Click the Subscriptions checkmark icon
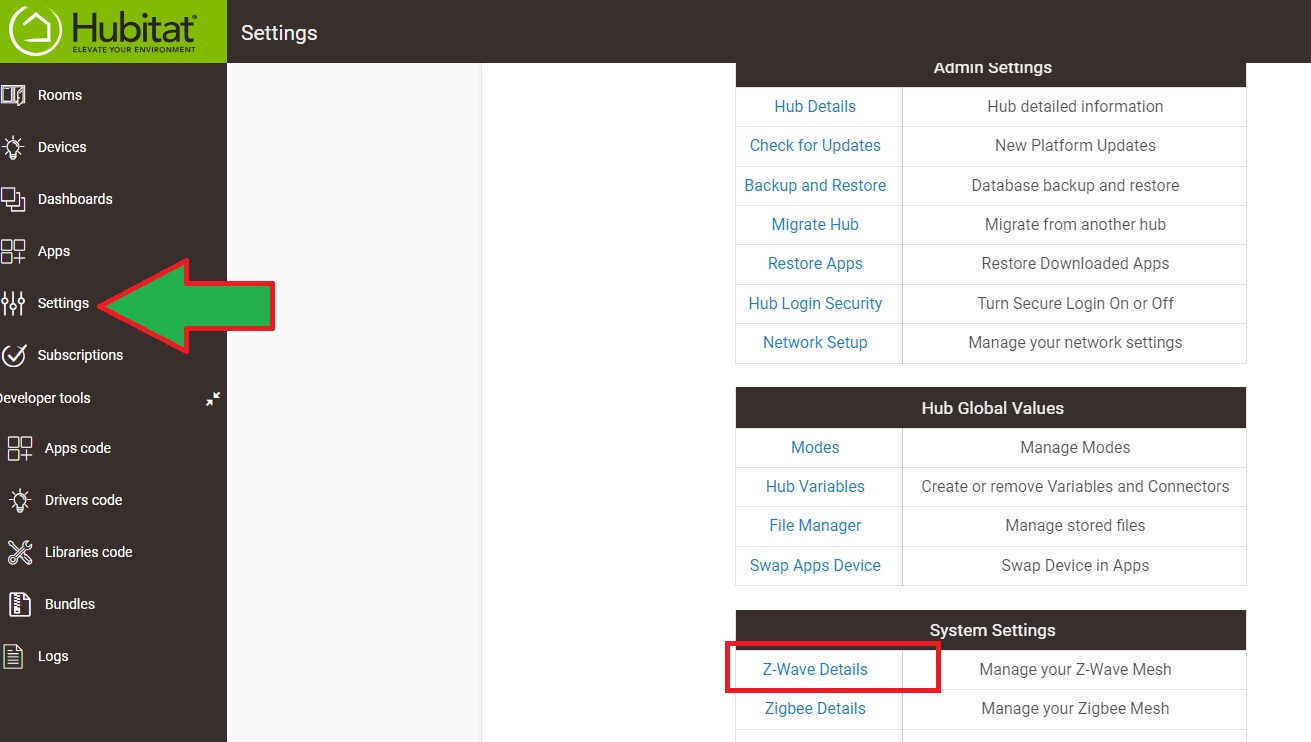The height and width of the screenshot is (742, 1311). pyautogui.click(x=13, y=355)
